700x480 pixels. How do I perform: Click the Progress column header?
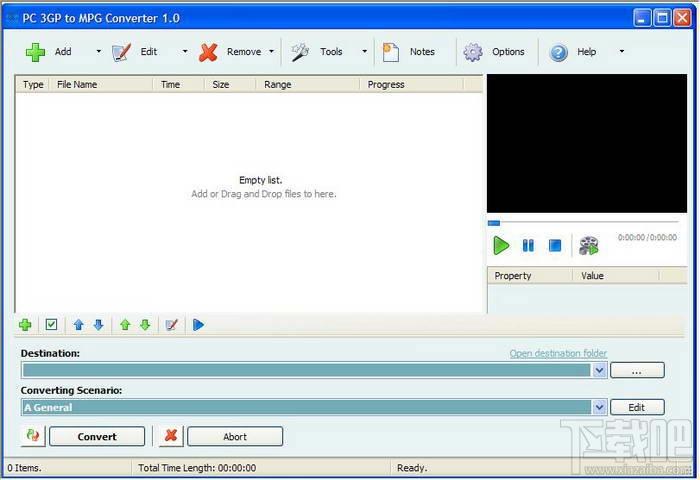pos(412,84)
